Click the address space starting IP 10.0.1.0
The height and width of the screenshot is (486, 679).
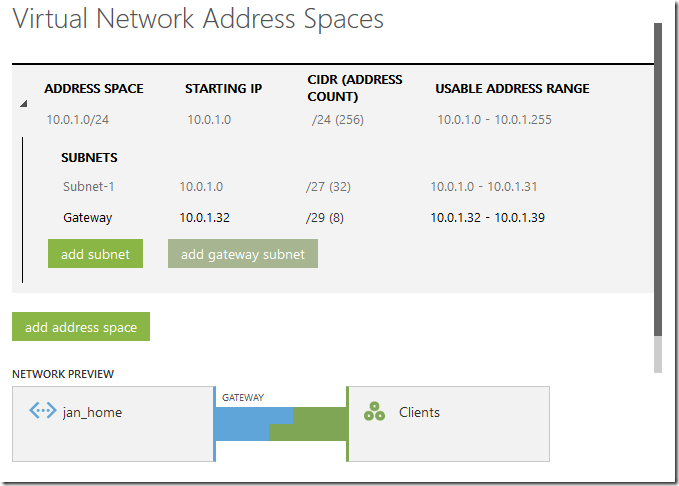pyautogui.click(x=209, y=120)
